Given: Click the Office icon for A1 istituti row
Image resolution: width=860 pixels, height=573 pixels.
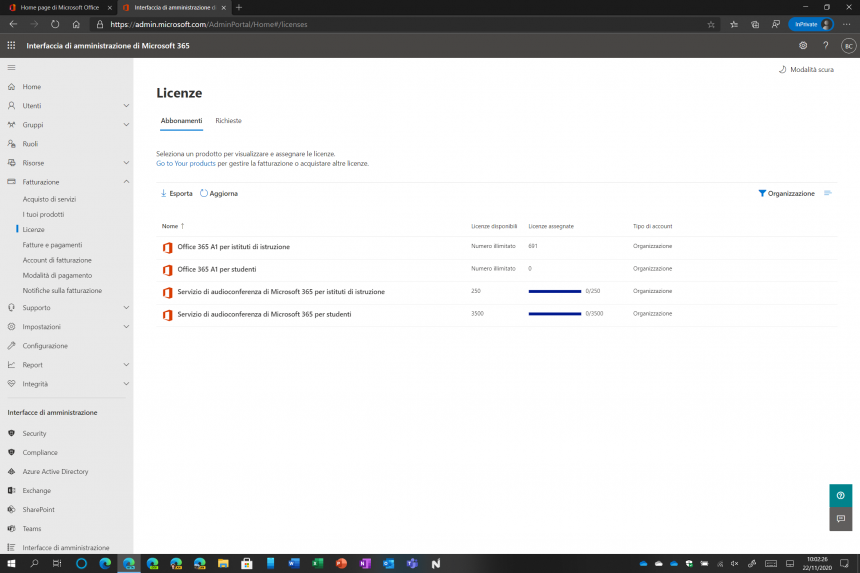Looking at the screenshot, I should (167, 247).
